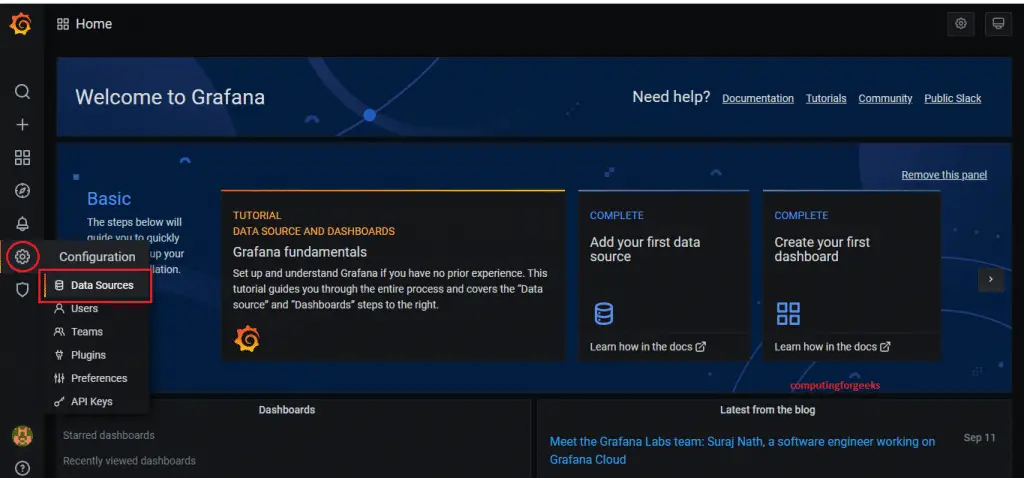
Task: Open the Alerting bell icon
Action: [22, 224]
